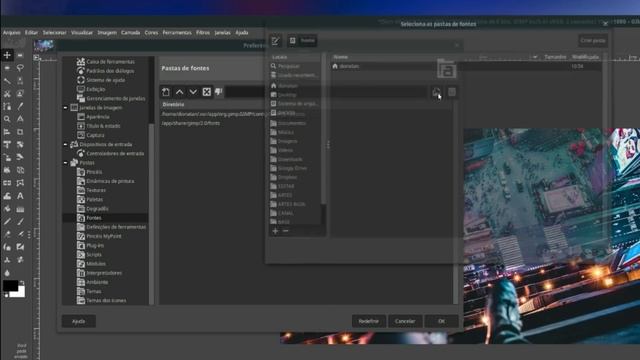This screenshot has width=640, height=360.
Task: Click the Redefinir button
Action: [x=369, y=321]
